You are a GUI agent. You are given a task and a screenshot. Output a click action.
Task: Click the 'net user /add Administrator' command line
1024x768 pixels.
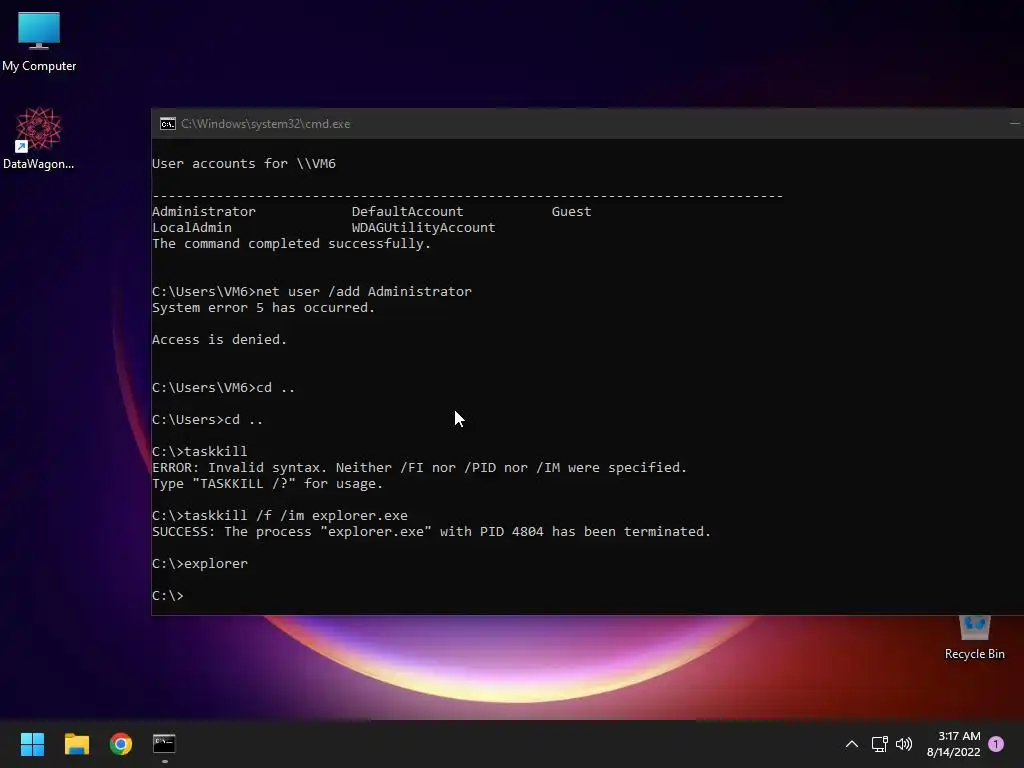click(312, 291)
